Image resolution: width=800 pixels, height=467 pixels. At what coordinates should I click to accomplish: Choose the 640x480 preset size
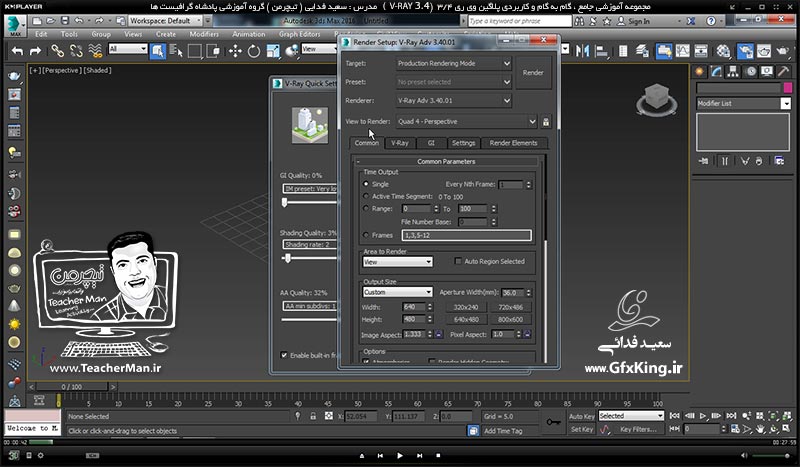(x=466, y=319)
